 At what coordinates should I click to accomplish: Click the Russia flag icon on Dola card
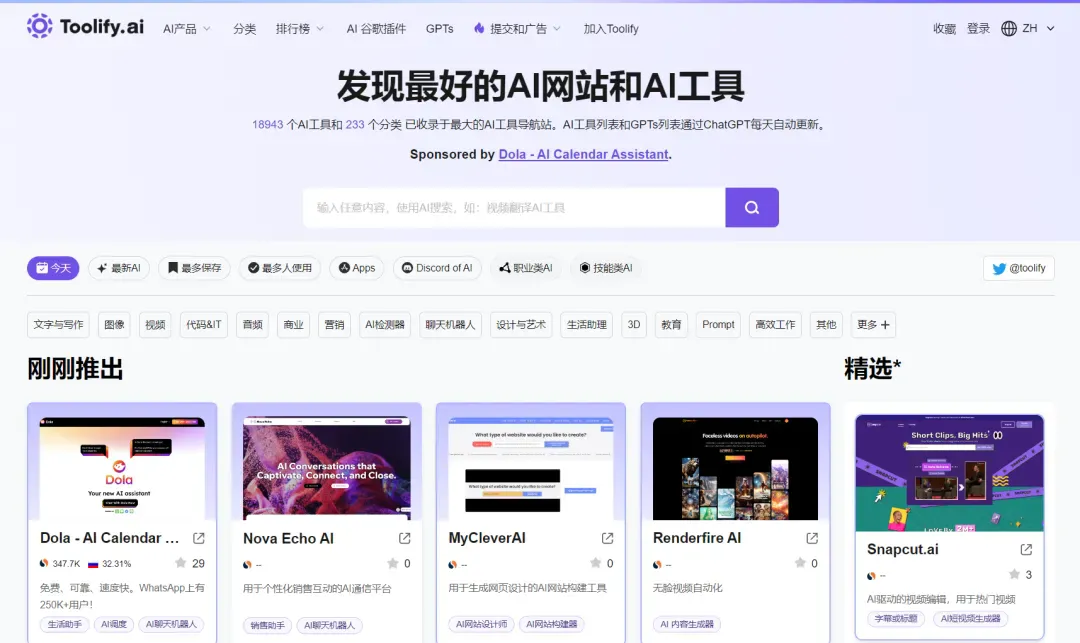coord(93,564)
